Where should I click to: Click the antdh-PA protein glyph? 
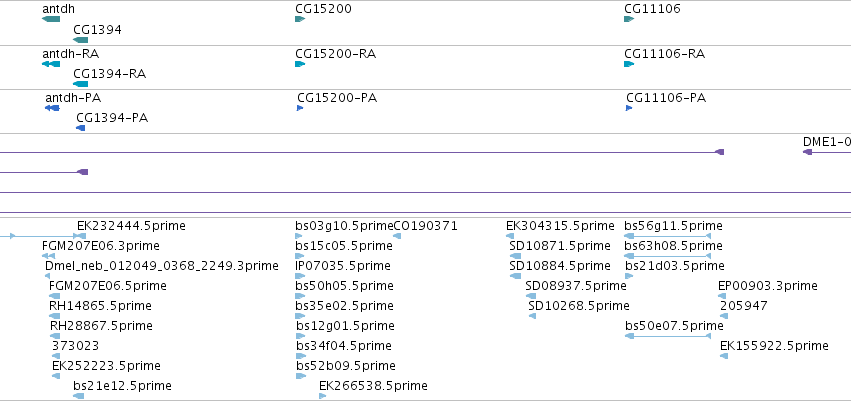(x=52, y=108)
